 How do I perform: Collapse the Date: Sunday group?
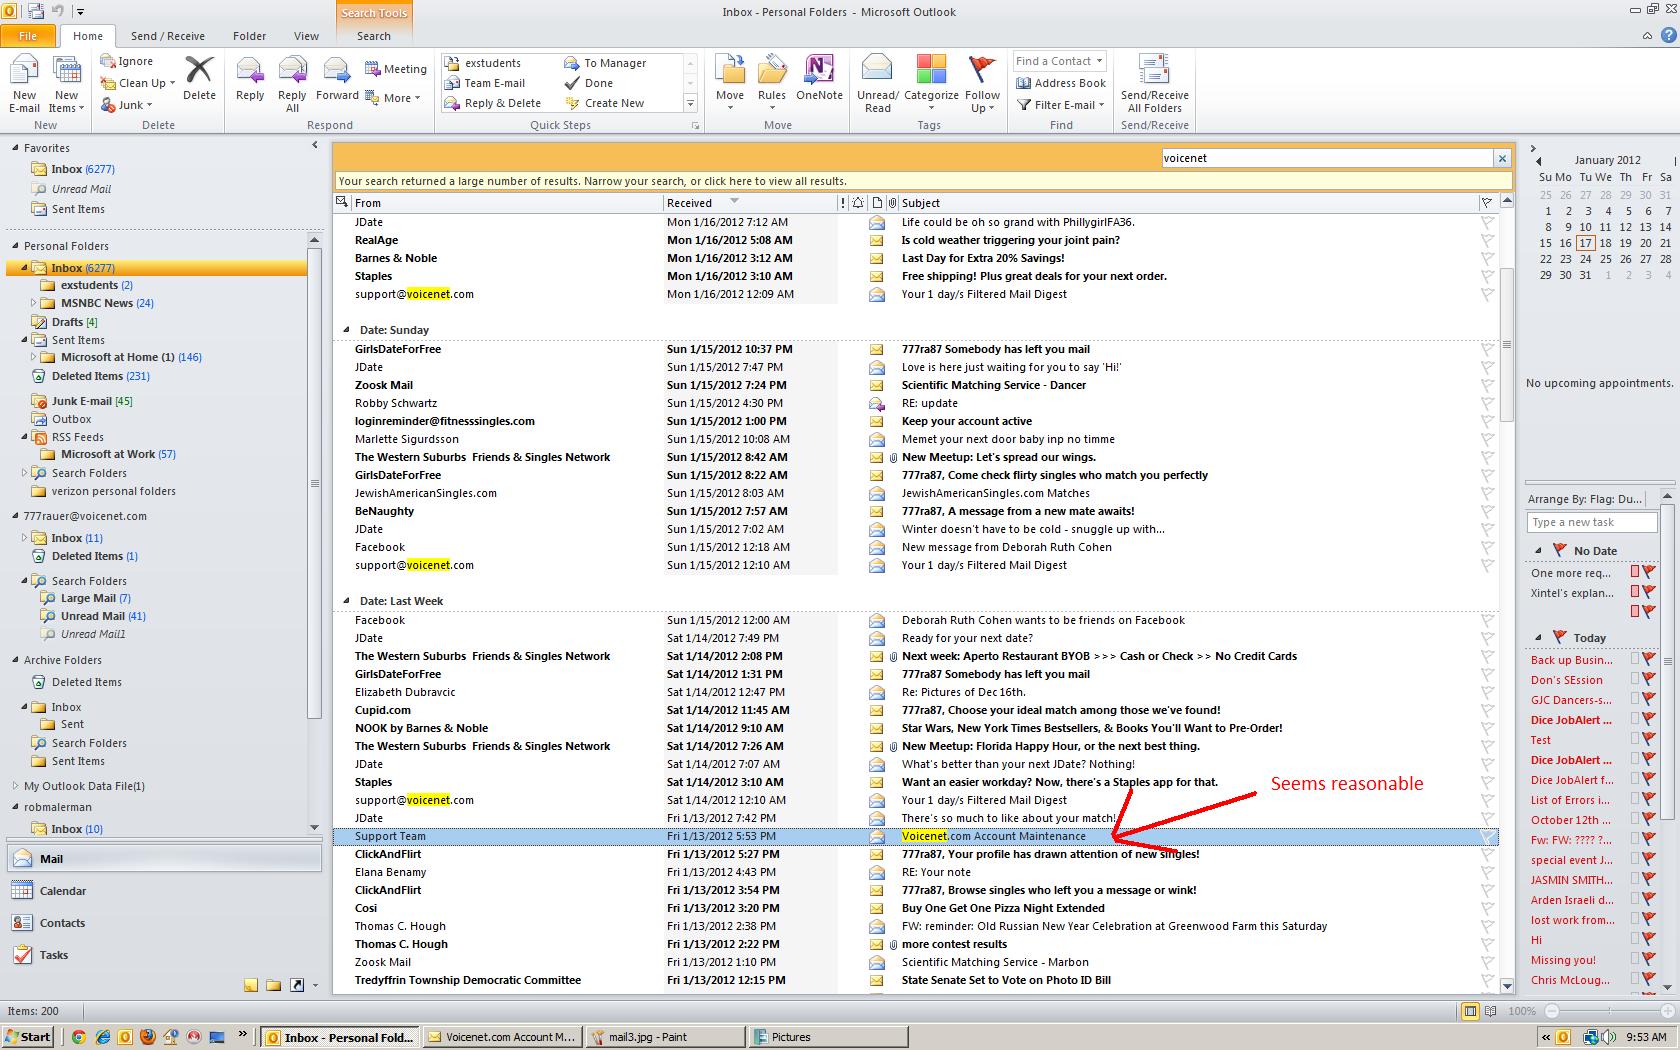(x=346, y=329)
